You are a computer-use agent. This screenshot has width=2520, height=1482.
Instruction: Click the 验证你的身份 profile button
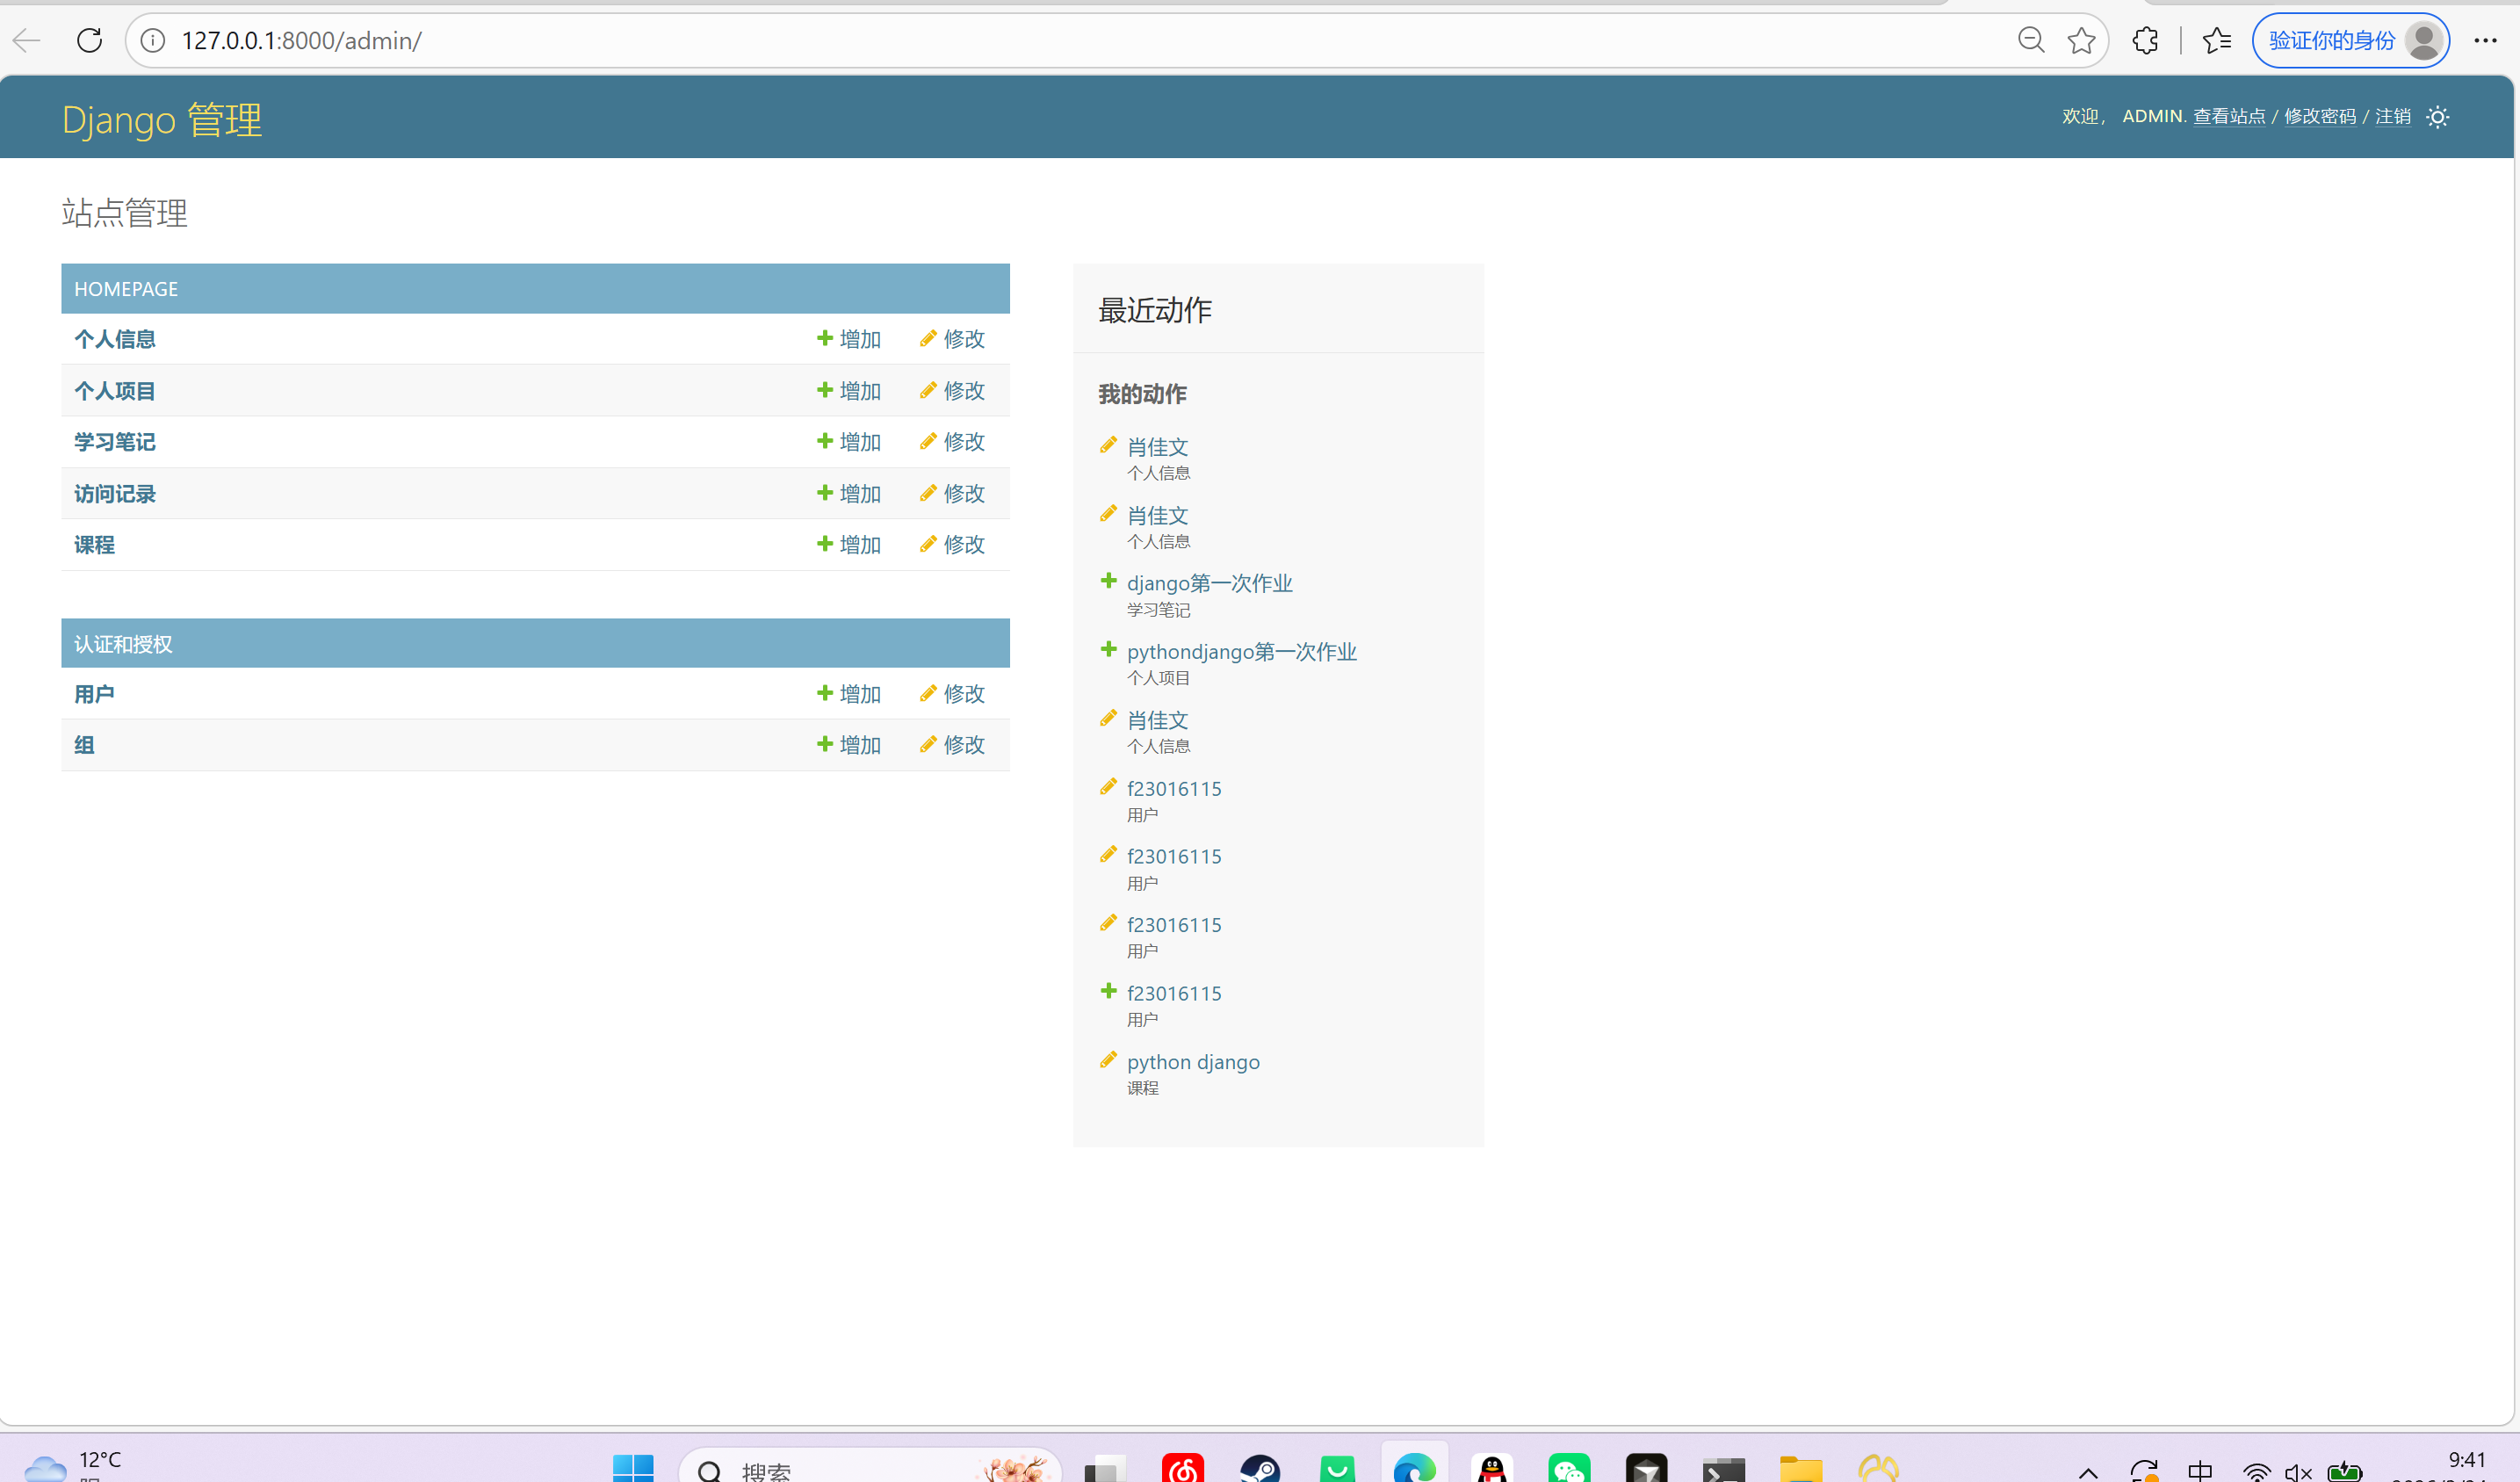click(x=2350, y=40)
